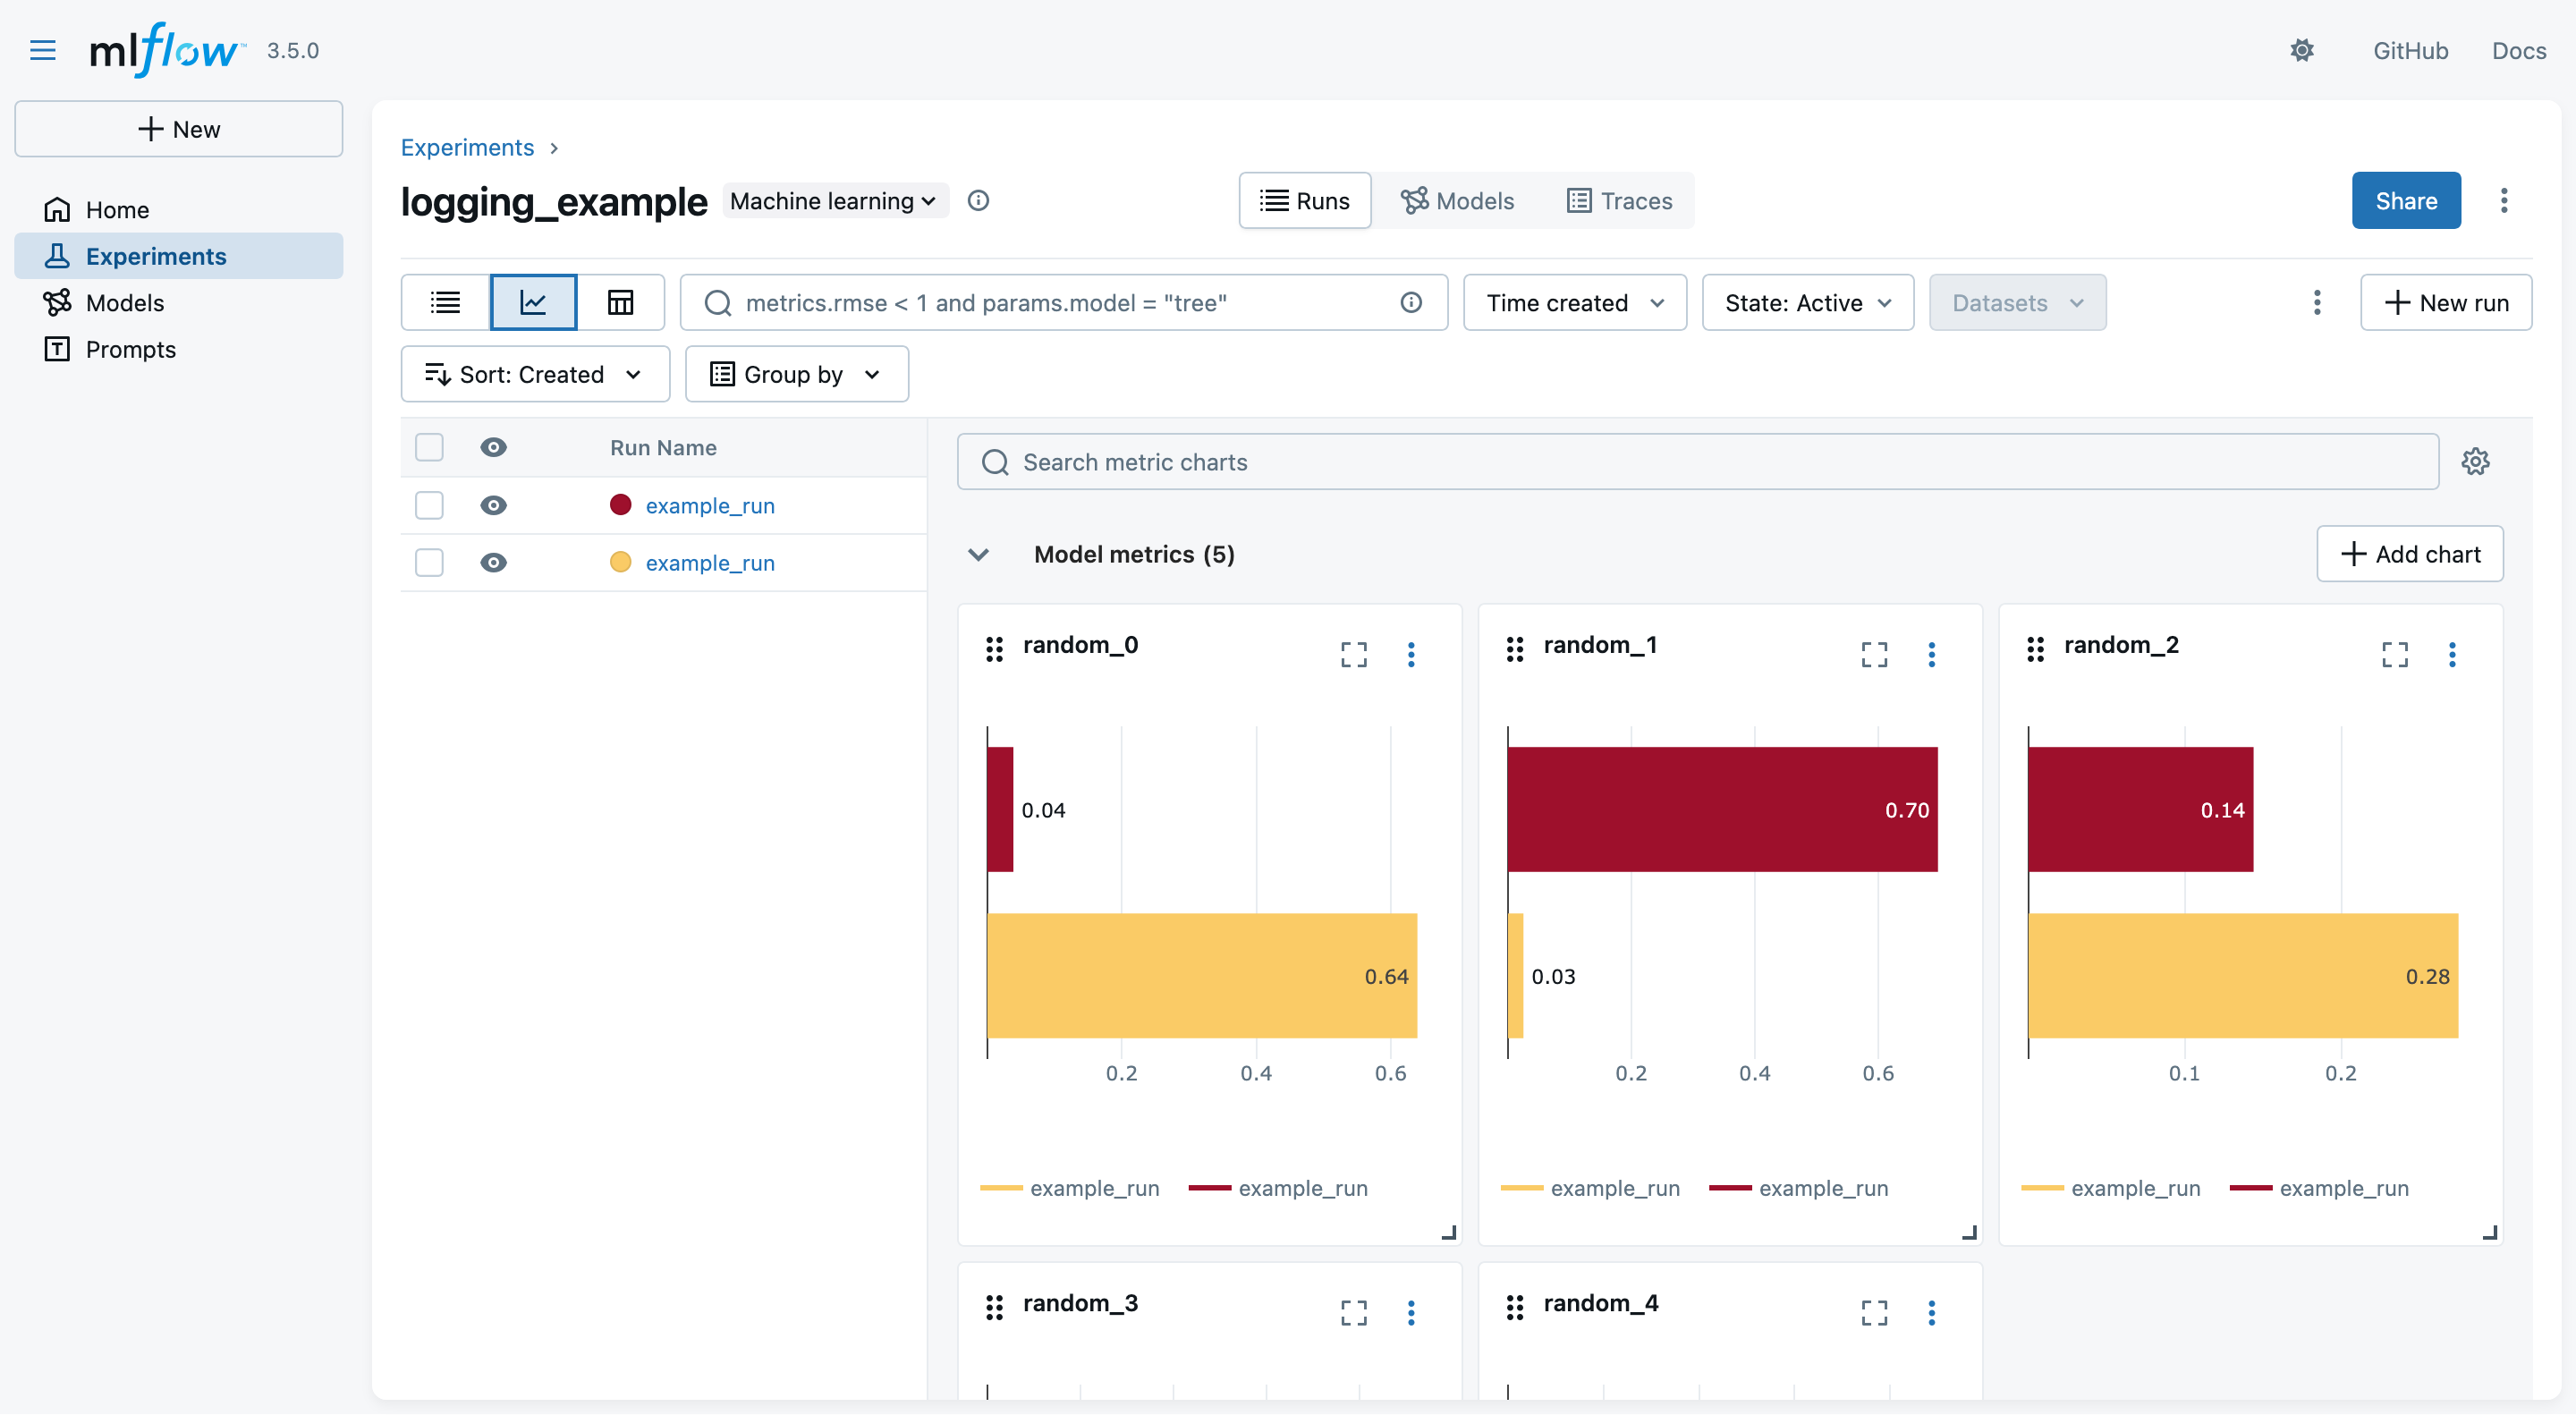Hide the yellow example_run run

coord(493,562)
